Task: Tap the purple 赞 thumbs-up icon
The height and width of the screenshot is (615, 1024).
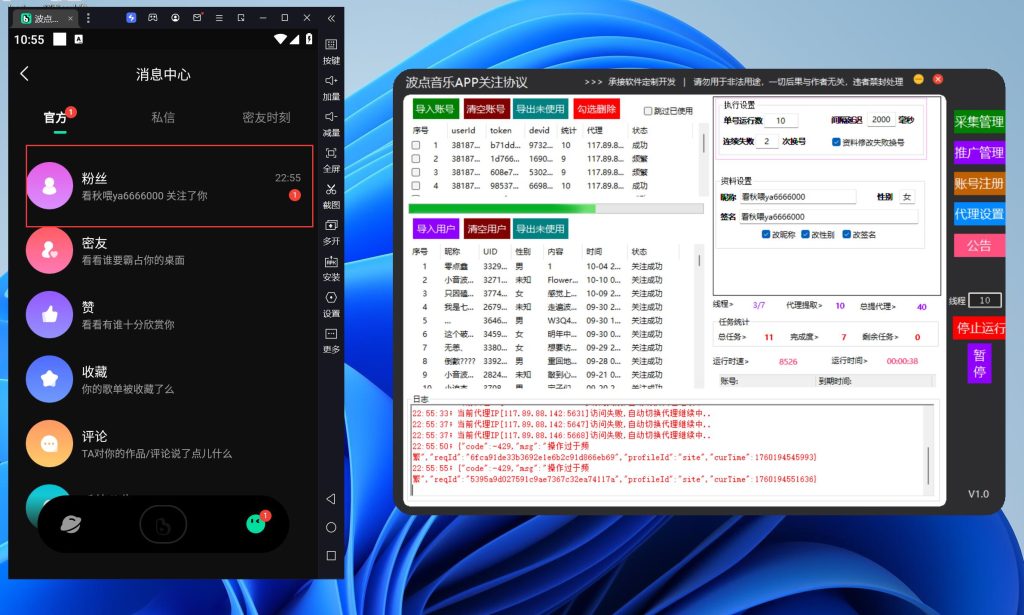Action: (x=49, y=315)
